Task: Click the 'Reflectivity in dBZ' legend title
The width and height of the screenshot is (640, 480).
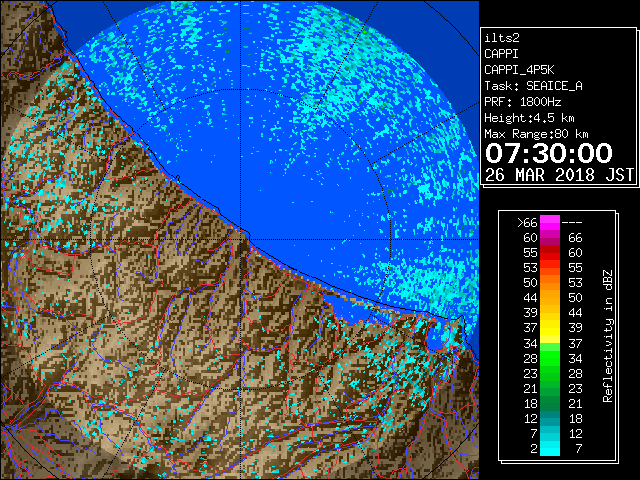Action: (608, 336)
